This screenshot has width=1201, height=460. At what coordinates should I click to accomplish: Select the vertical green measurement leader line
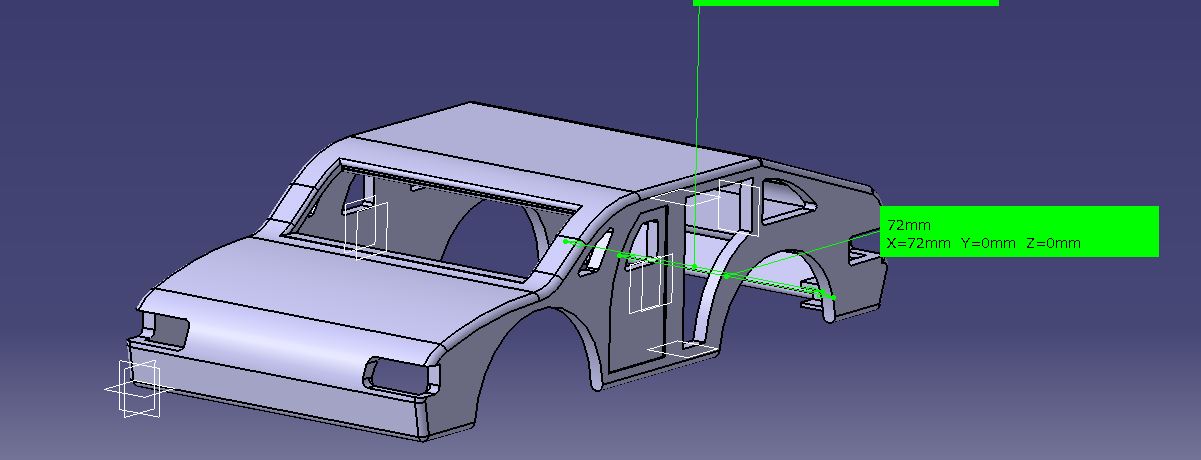coord(696,135)
